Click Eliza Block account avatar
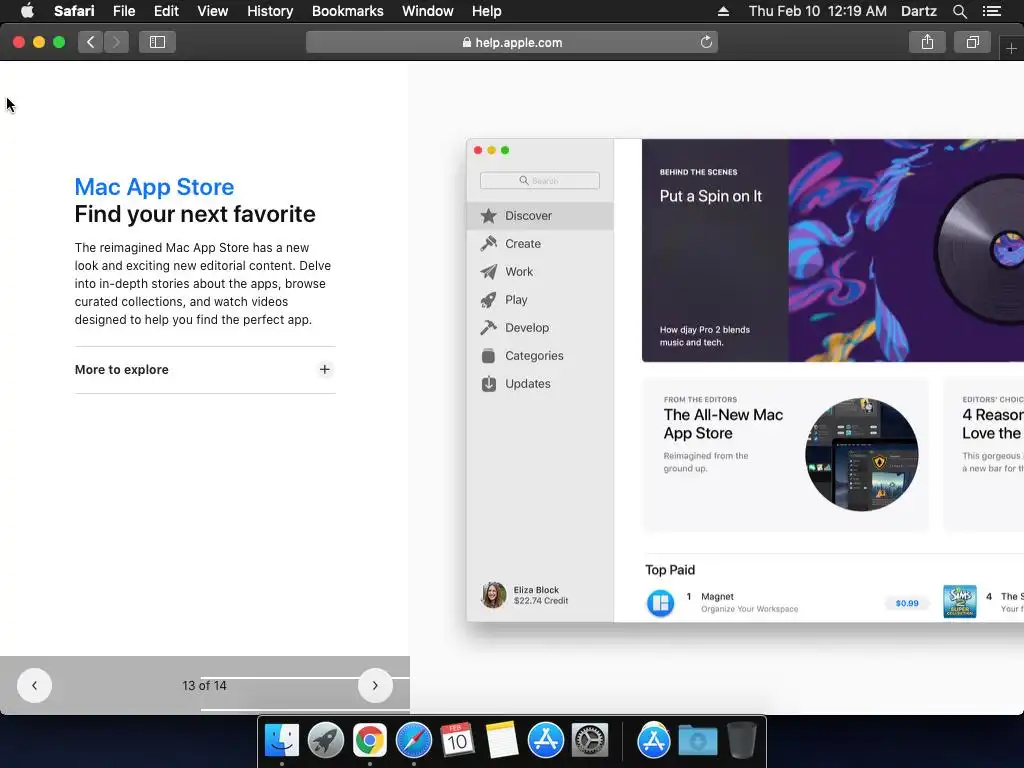This screenshot has height=768, width=1024. (494, 595)
